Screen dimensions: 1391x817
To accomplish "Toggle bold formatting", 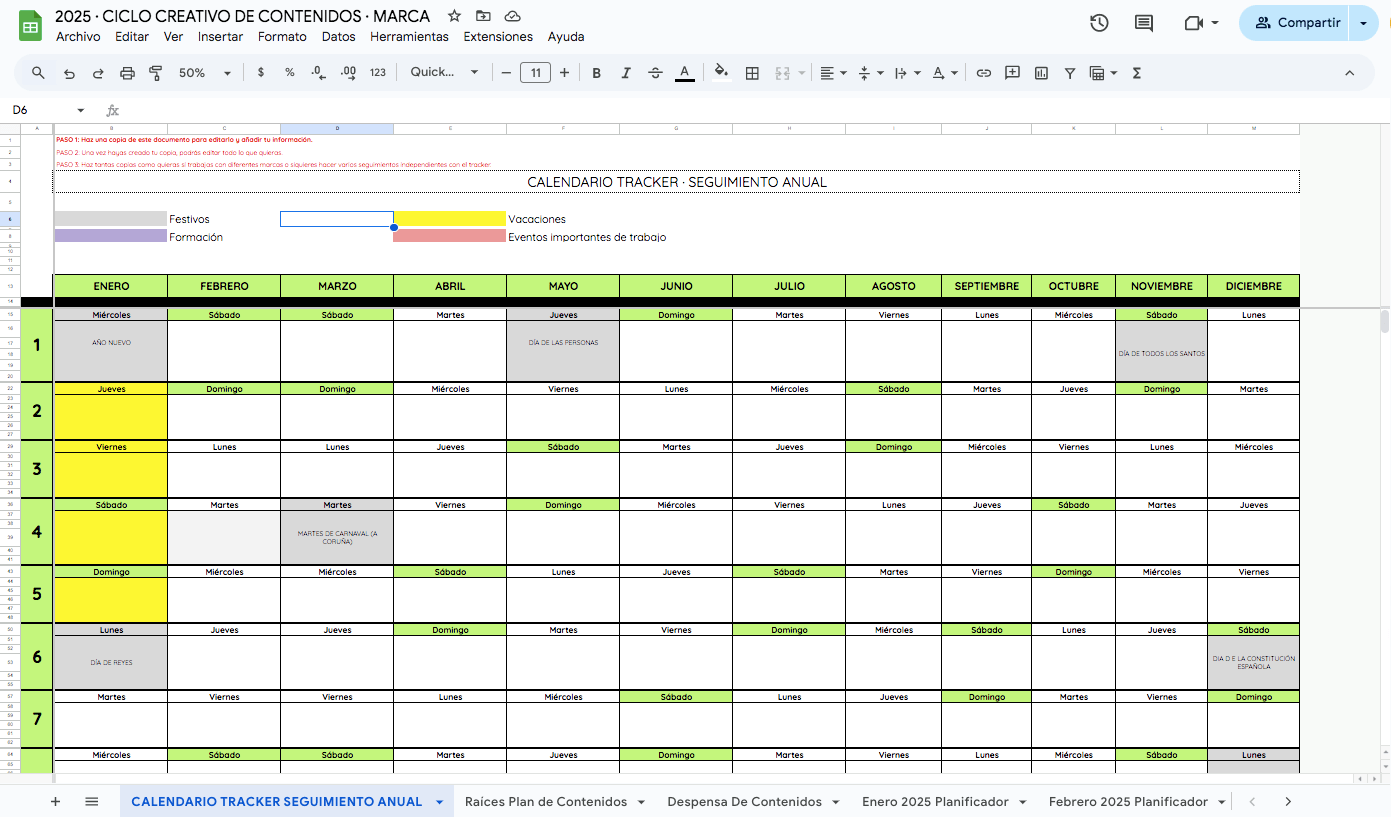I will 597,73.
